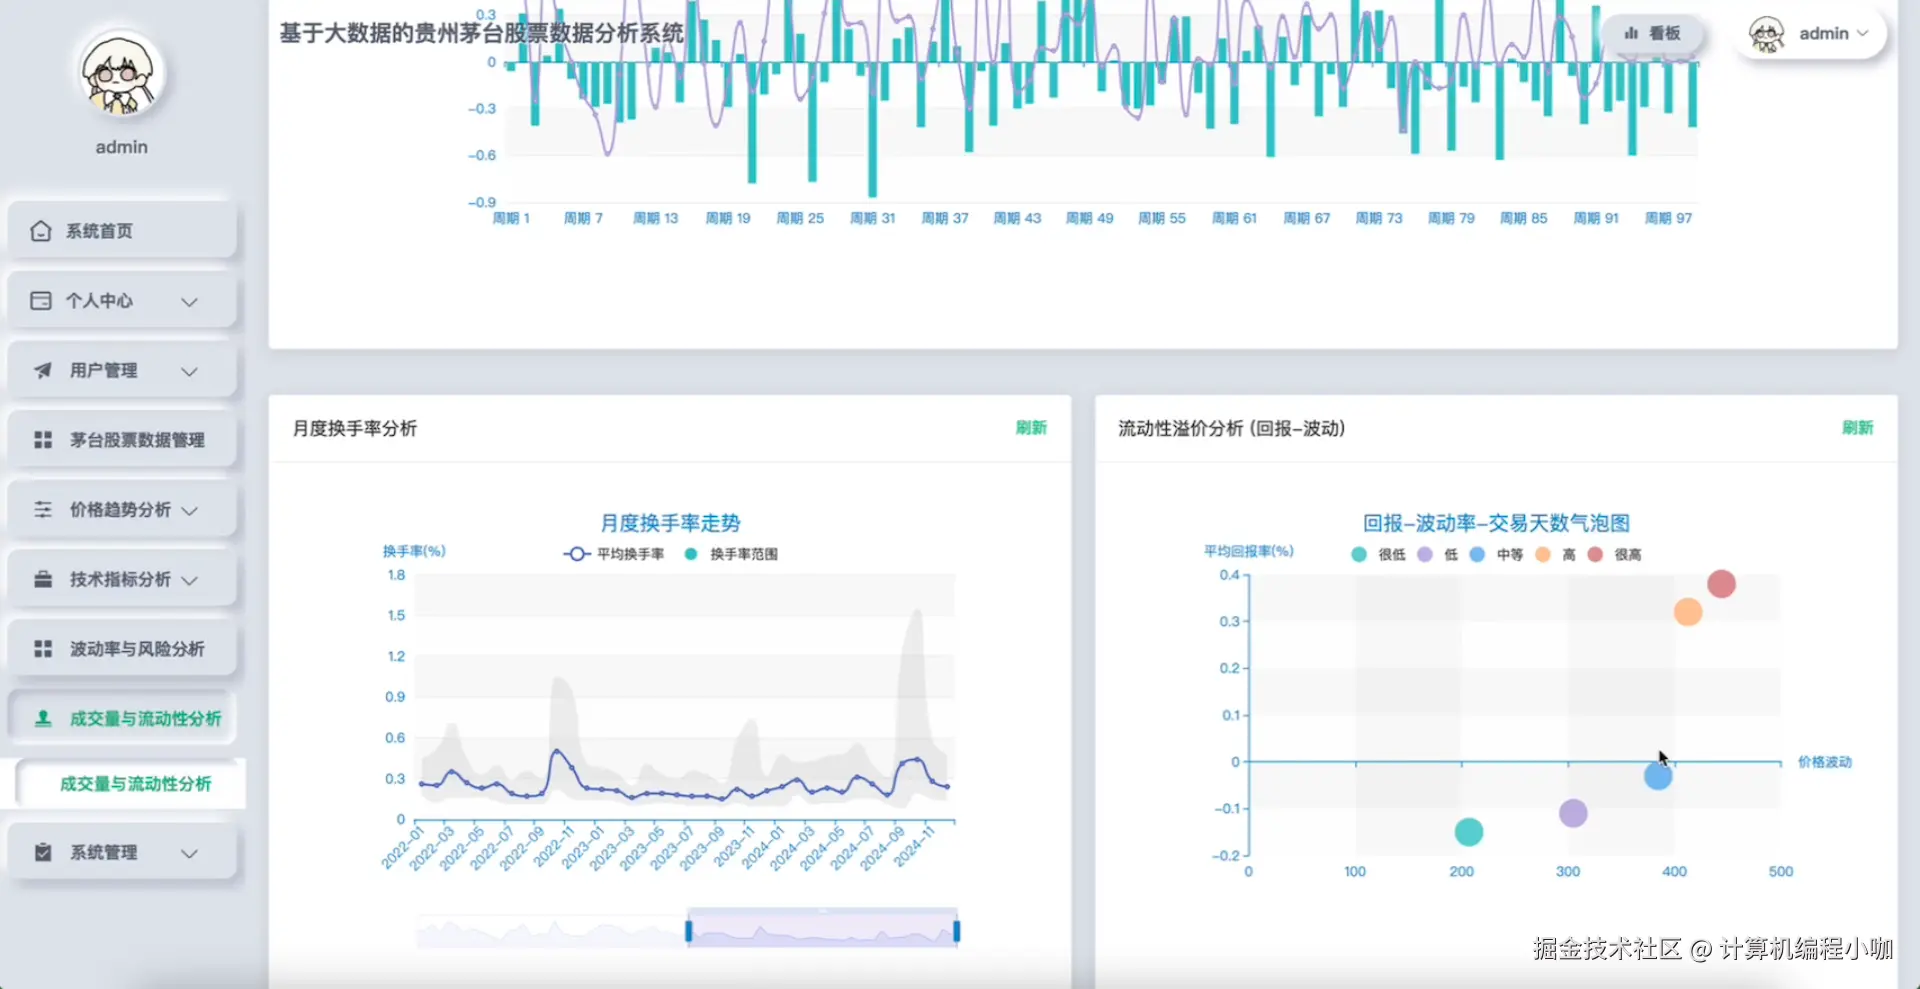Click the large admin avatar in sidebar

point(121,74)
